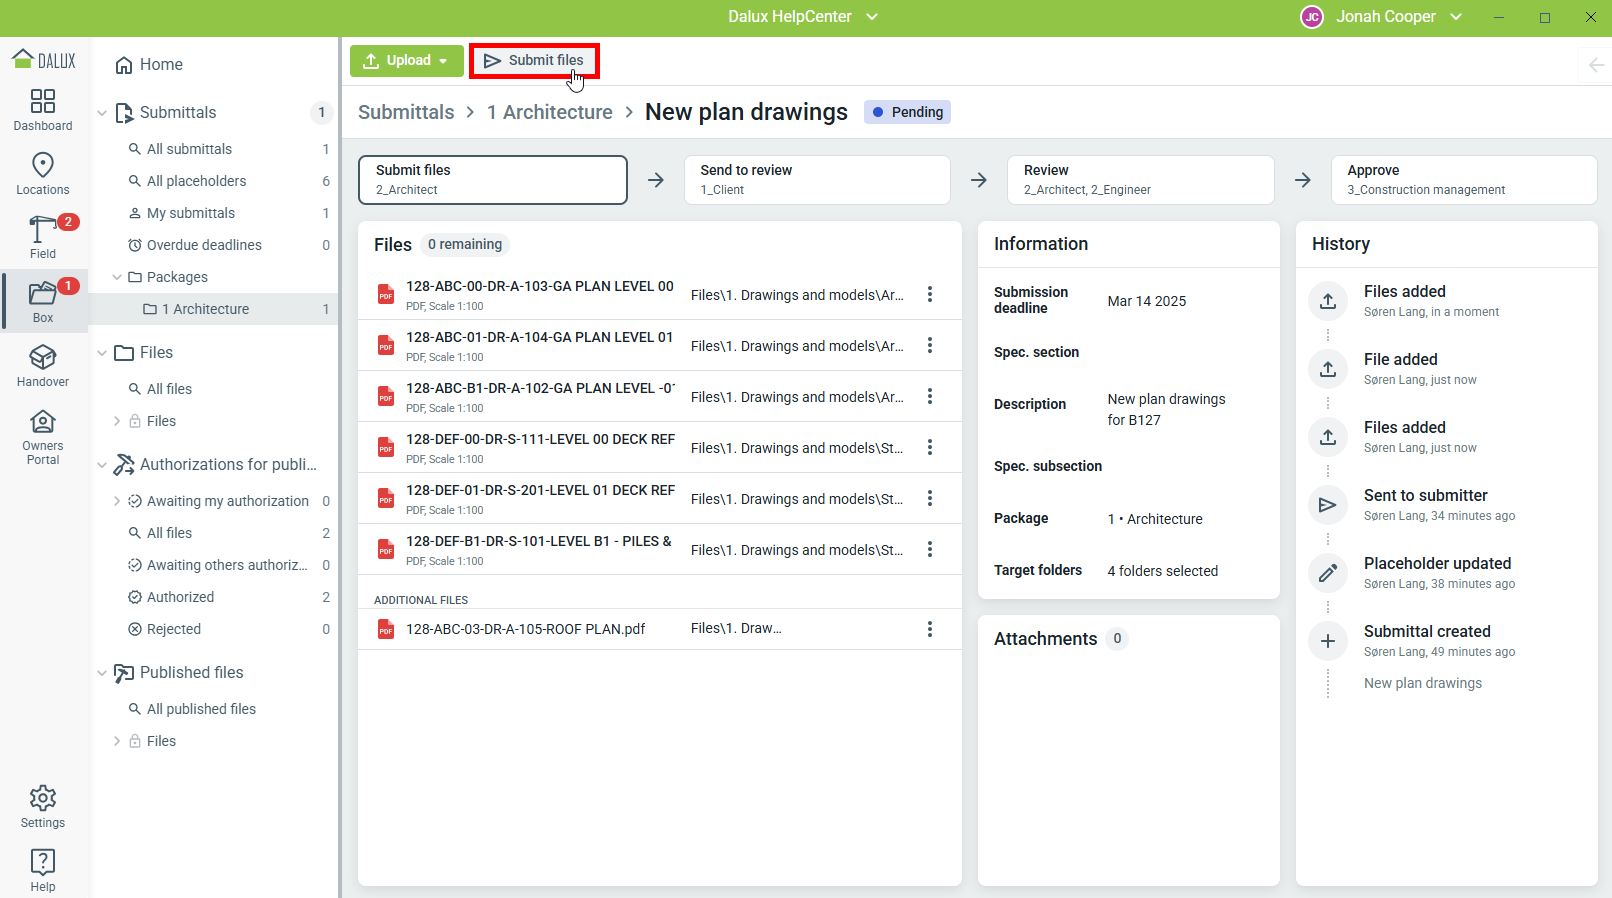
Task: Navigate to the 1 Architecture breadcrumb
Action: [x=549, y=113]
